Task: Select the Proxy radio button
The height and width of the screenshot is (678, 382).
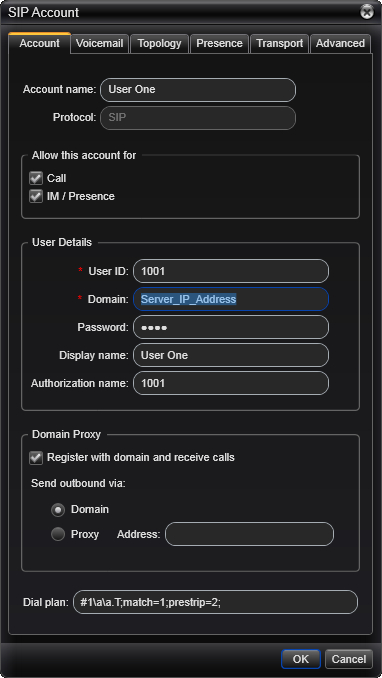Action: (x=58, y=534)
